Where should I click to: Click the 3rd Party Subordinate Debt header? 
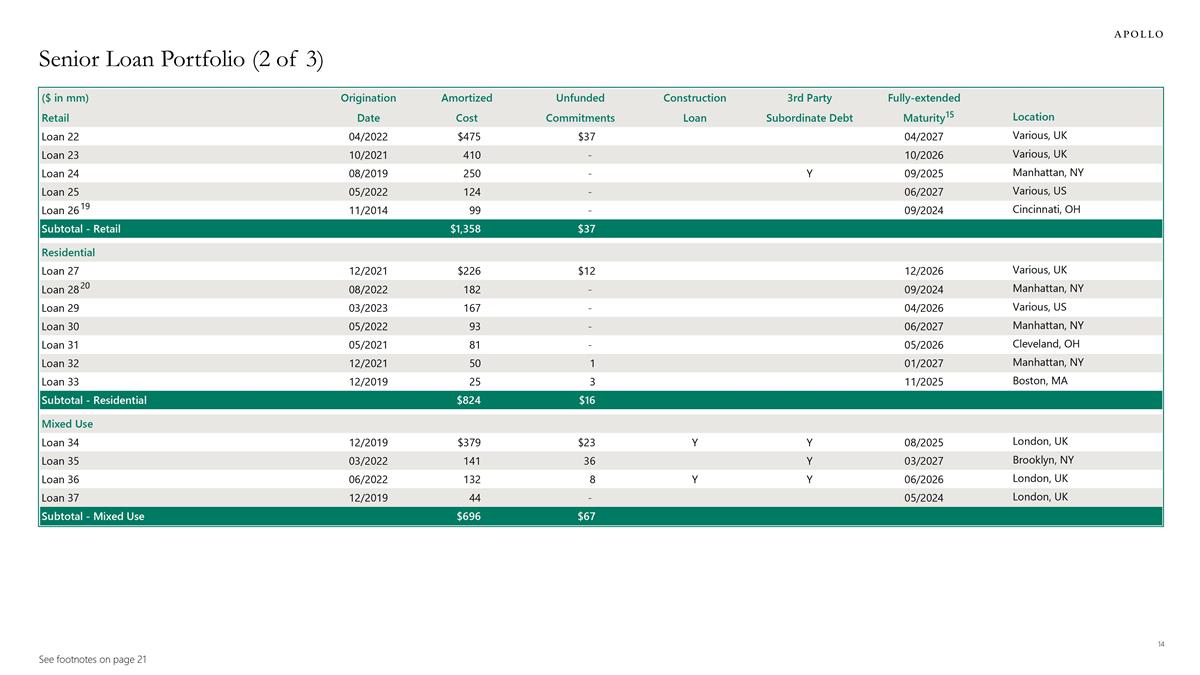(809, 108)
